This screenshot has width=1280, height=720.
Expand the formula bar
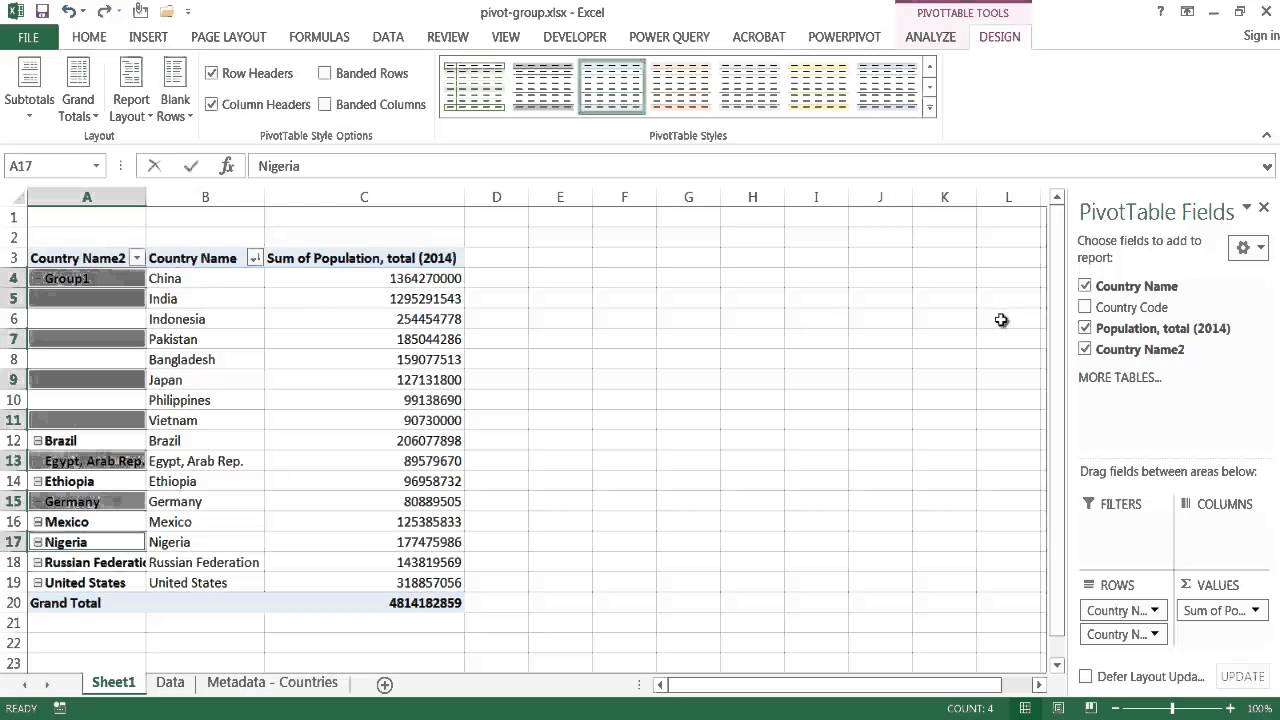pyautogui.click(x=1268, y=166)
